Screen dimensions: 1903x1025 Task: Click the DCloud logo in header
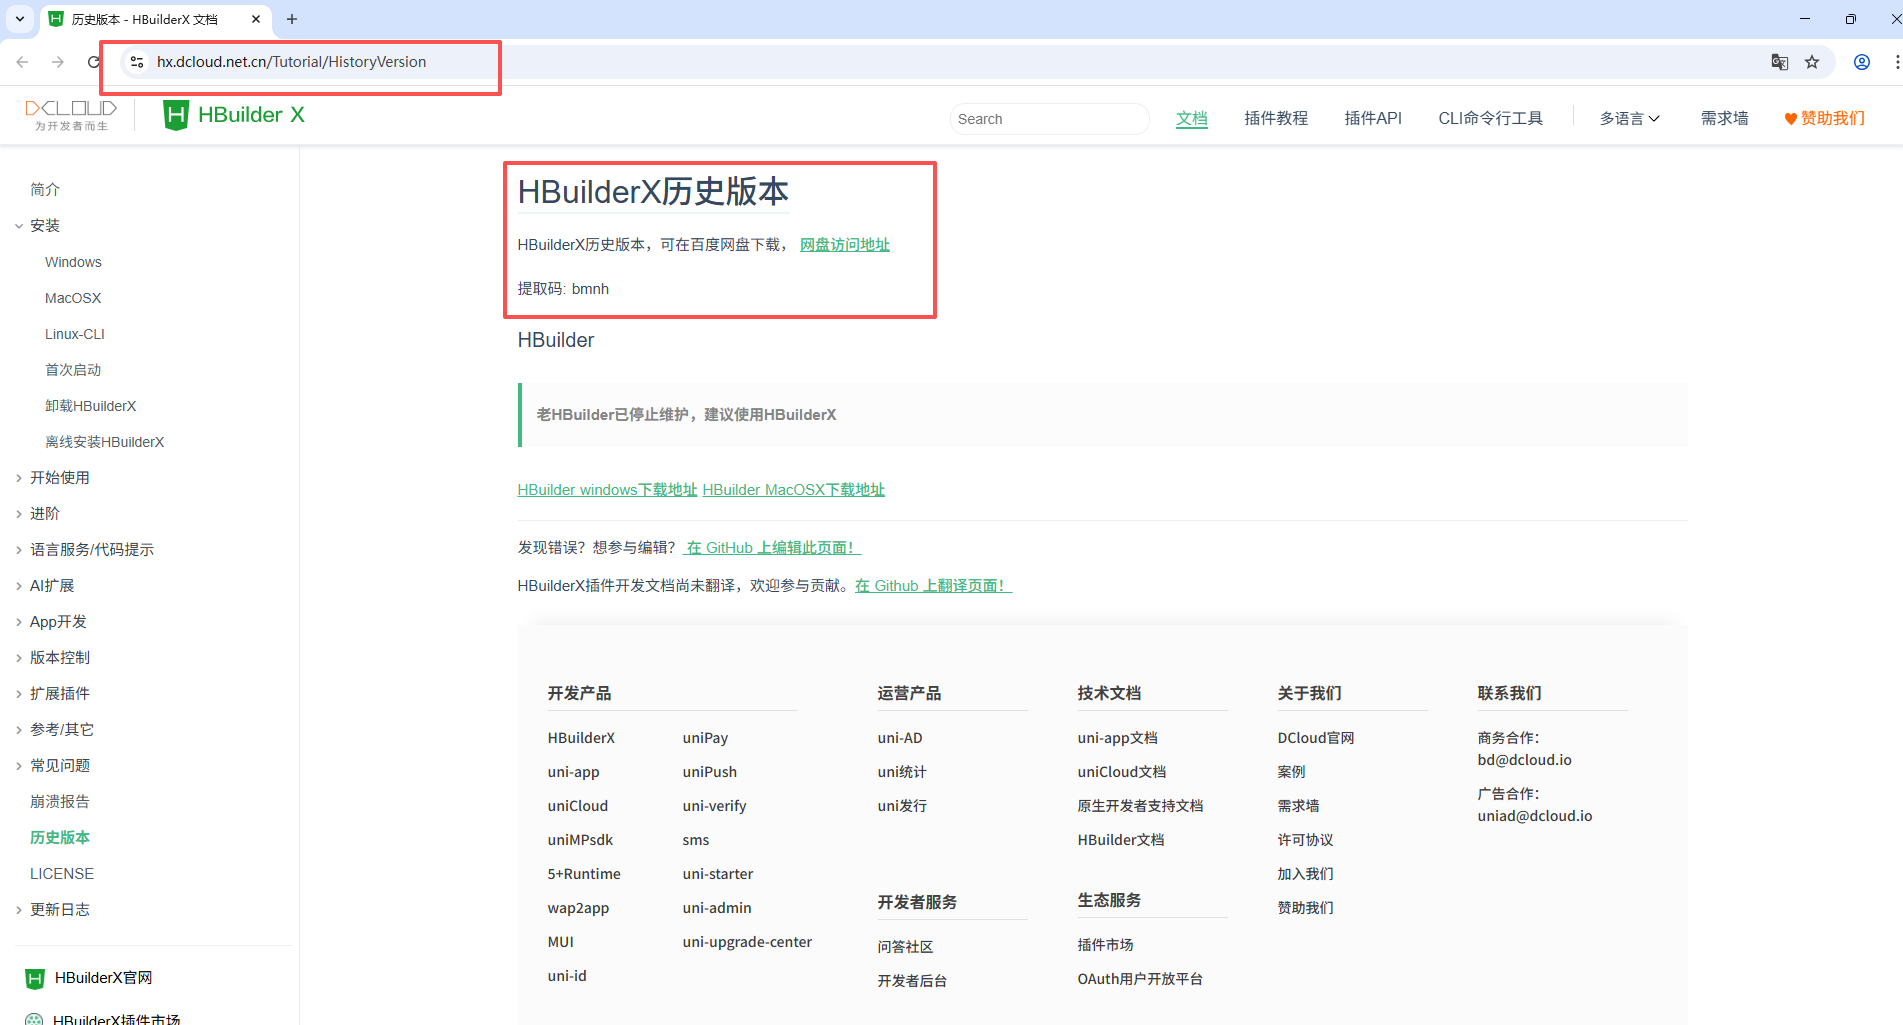point(71,115)
